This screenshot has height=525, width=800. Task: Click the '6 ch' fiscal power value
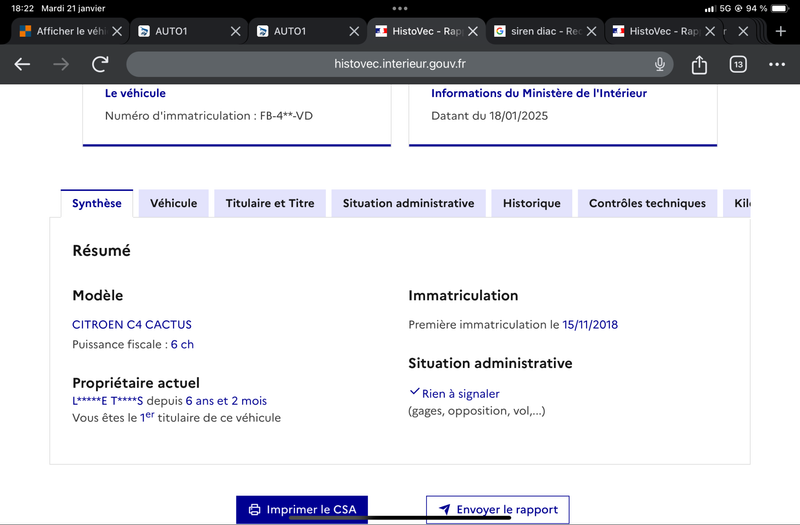(182, 344)
